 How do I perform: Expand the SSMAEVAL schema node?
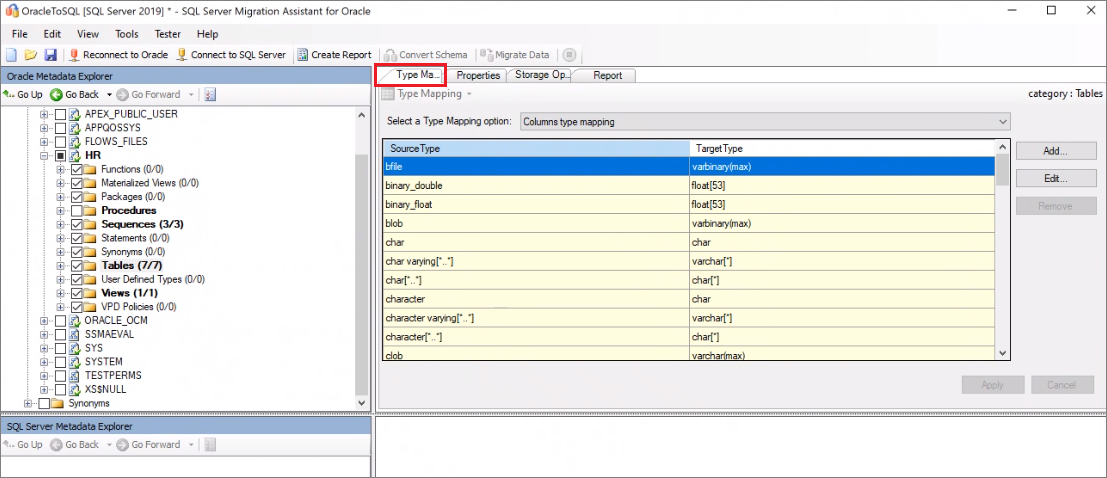click(x=44, y=334)
